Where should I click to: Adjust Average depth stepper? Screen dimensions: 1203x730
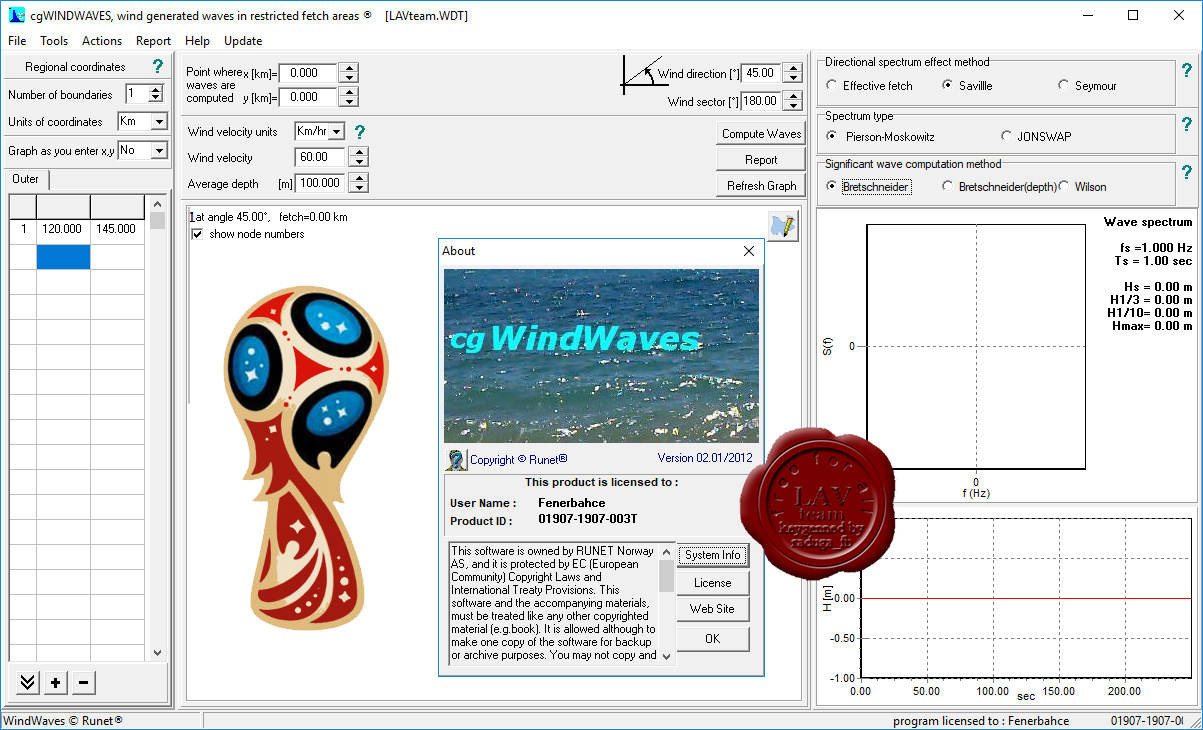pos(359,183)
